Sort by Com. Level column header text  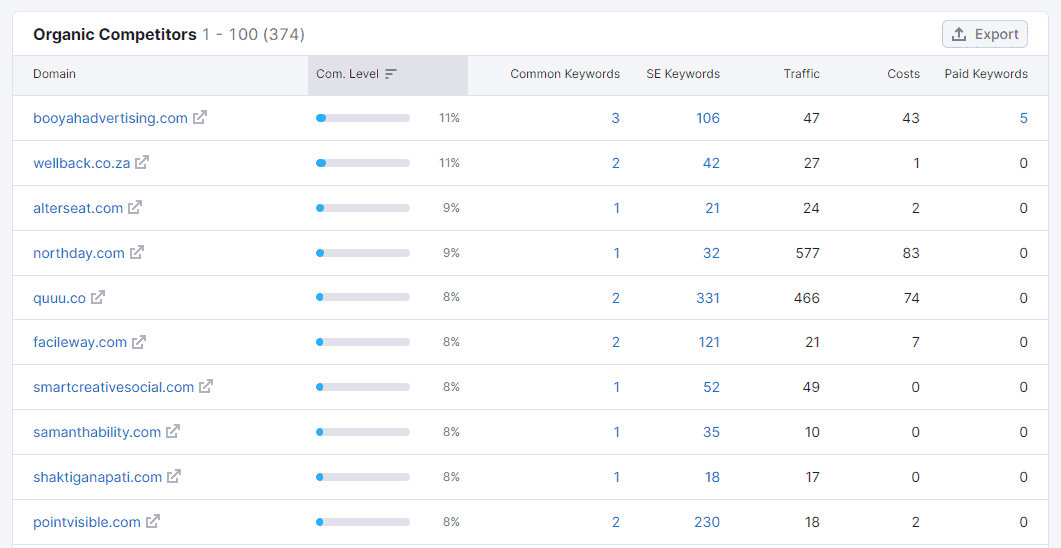point(347,74)
